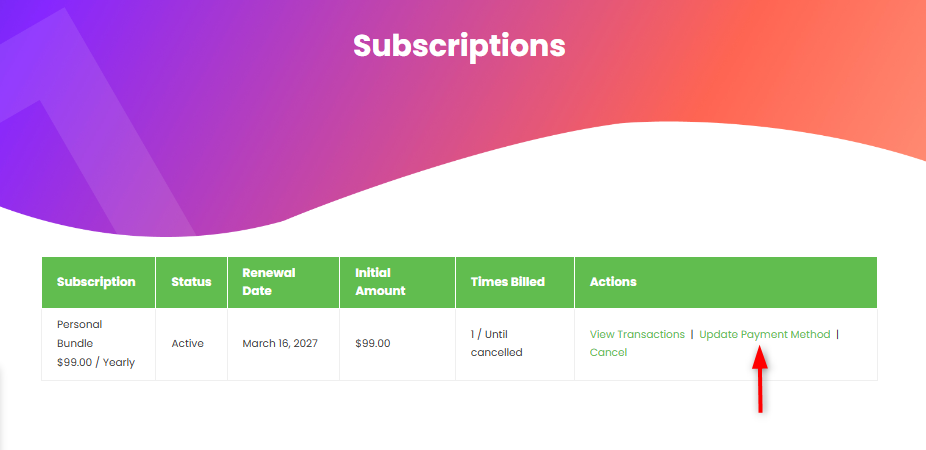
Task: Click the $99.00 initial amount cell
Action: pos(372,343)
